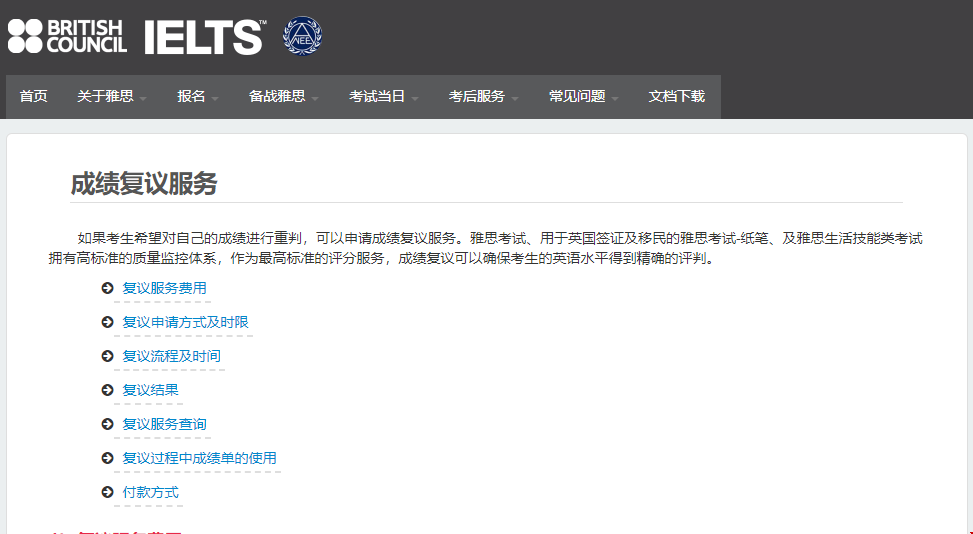The height and width of the screenshot is (534, 973).
Task: Expand dropdown arrow next to 关于雅思
Action: tap(143, 99)
